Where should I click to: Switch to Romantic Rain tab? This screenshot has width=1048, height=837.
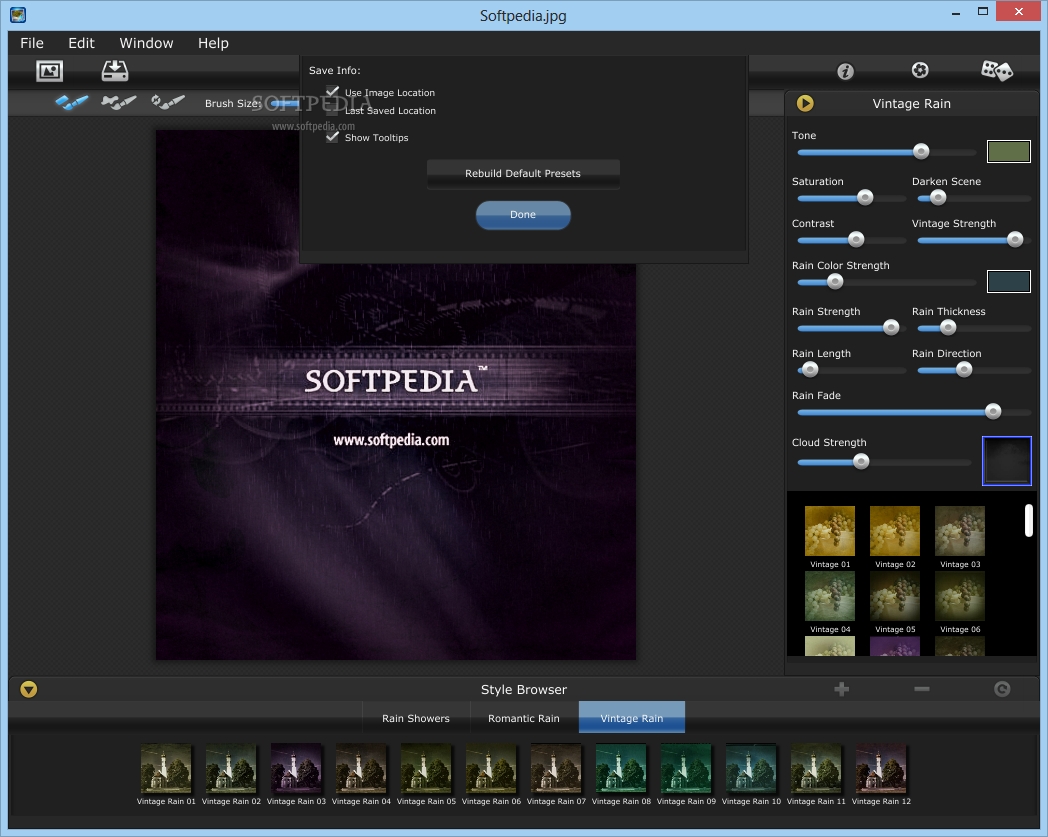(524, 718)
